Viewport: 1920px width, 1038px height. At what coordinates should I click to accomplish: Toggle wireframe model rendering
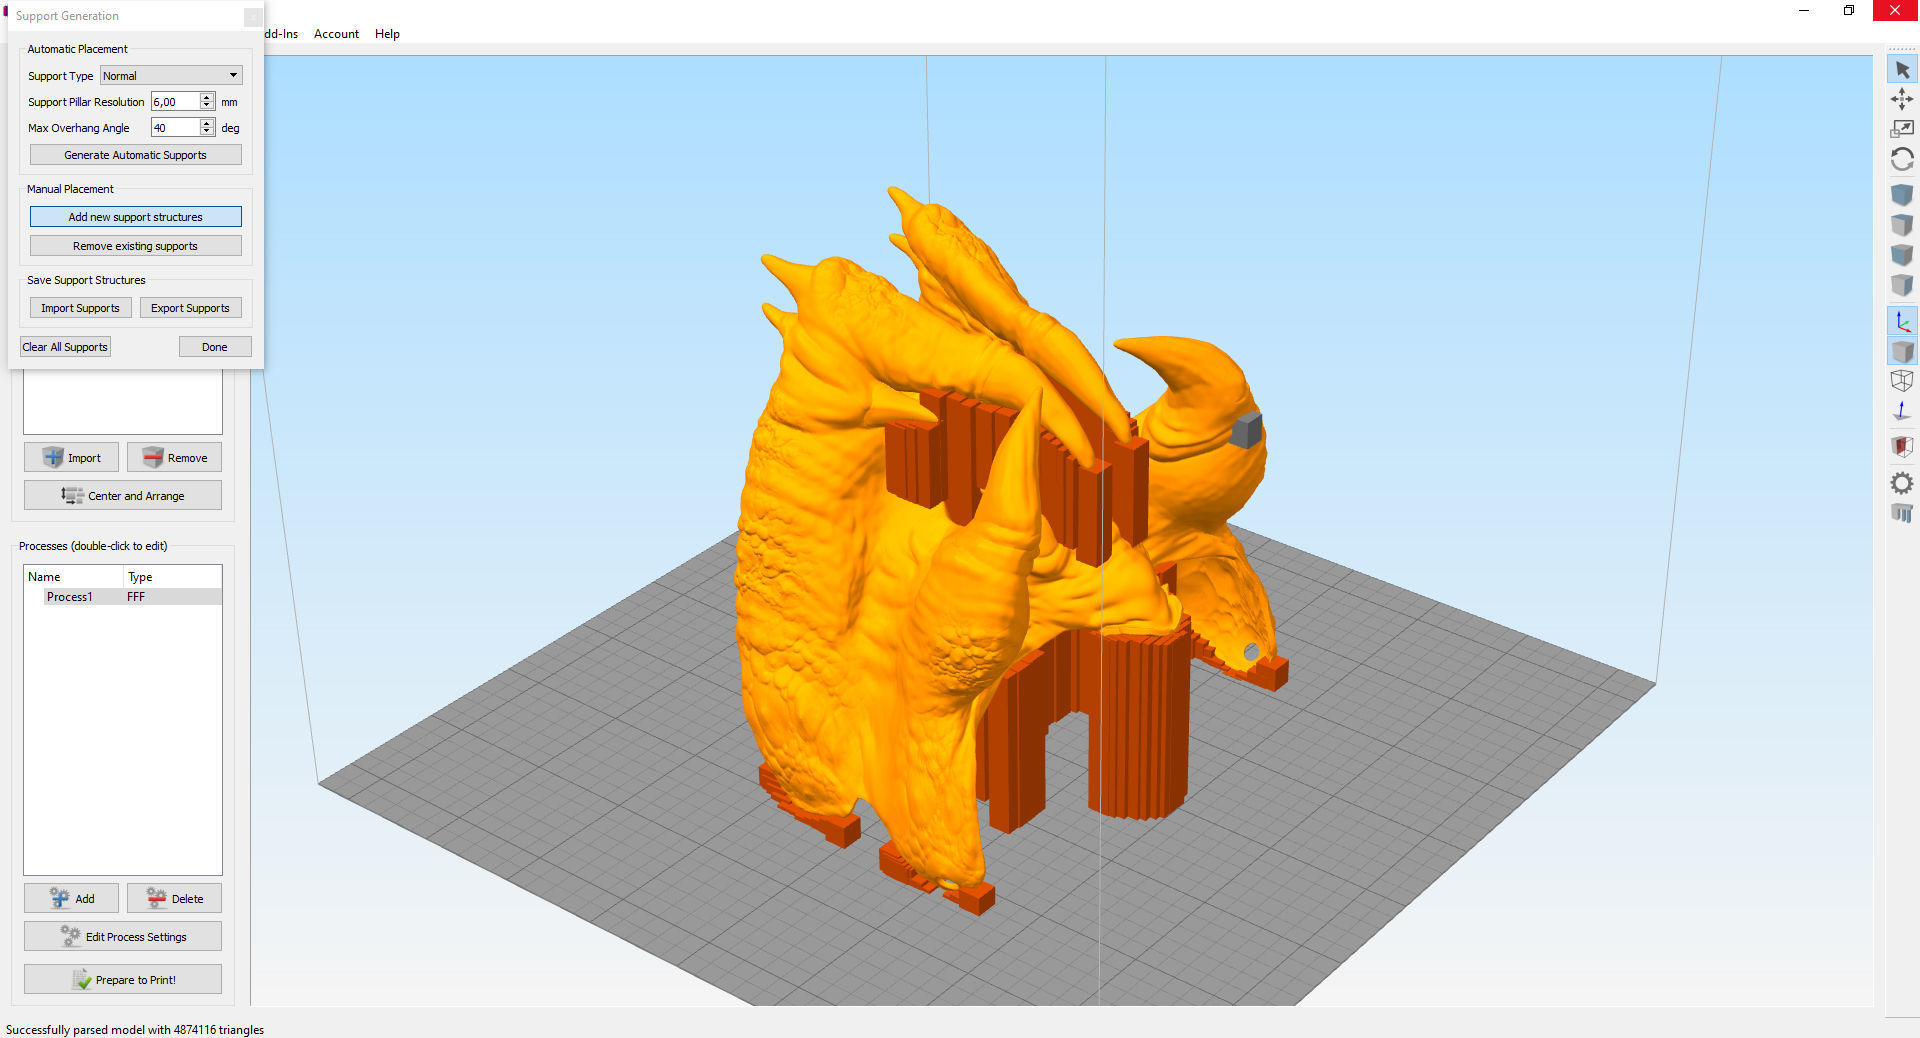[1902, 380]
